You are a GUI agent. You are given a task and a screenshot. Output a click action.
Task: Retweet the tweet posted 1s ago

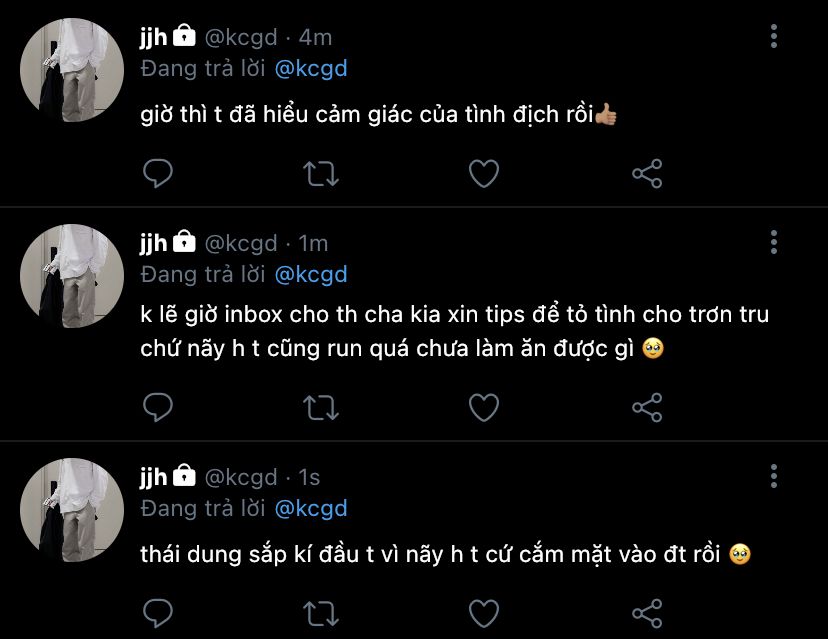click(321, 611)
